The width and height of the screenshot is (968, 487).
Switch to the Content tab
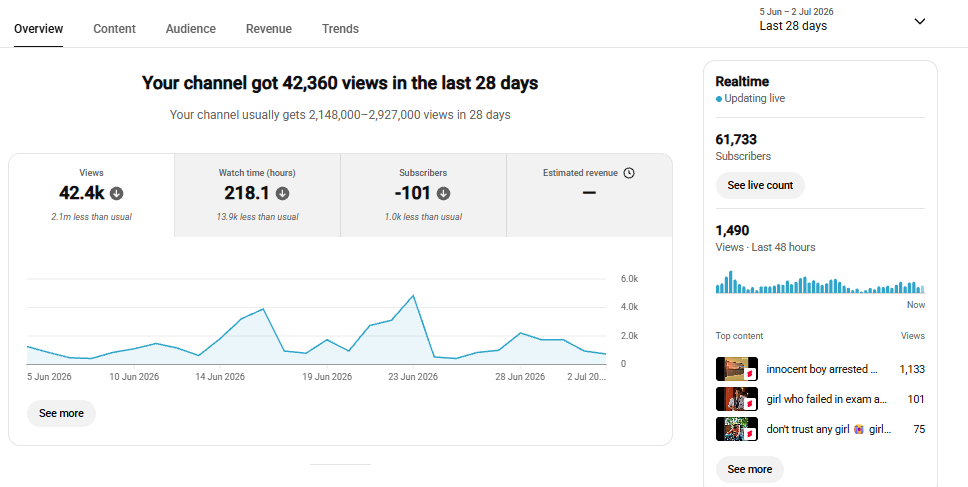coord(114,28)
